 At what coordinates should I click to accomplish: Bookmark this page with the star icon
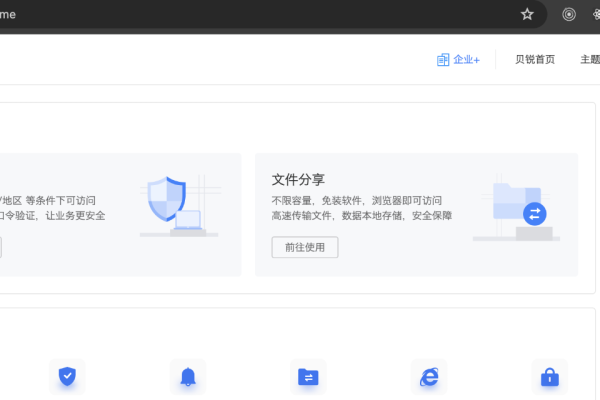coord(527,15)
